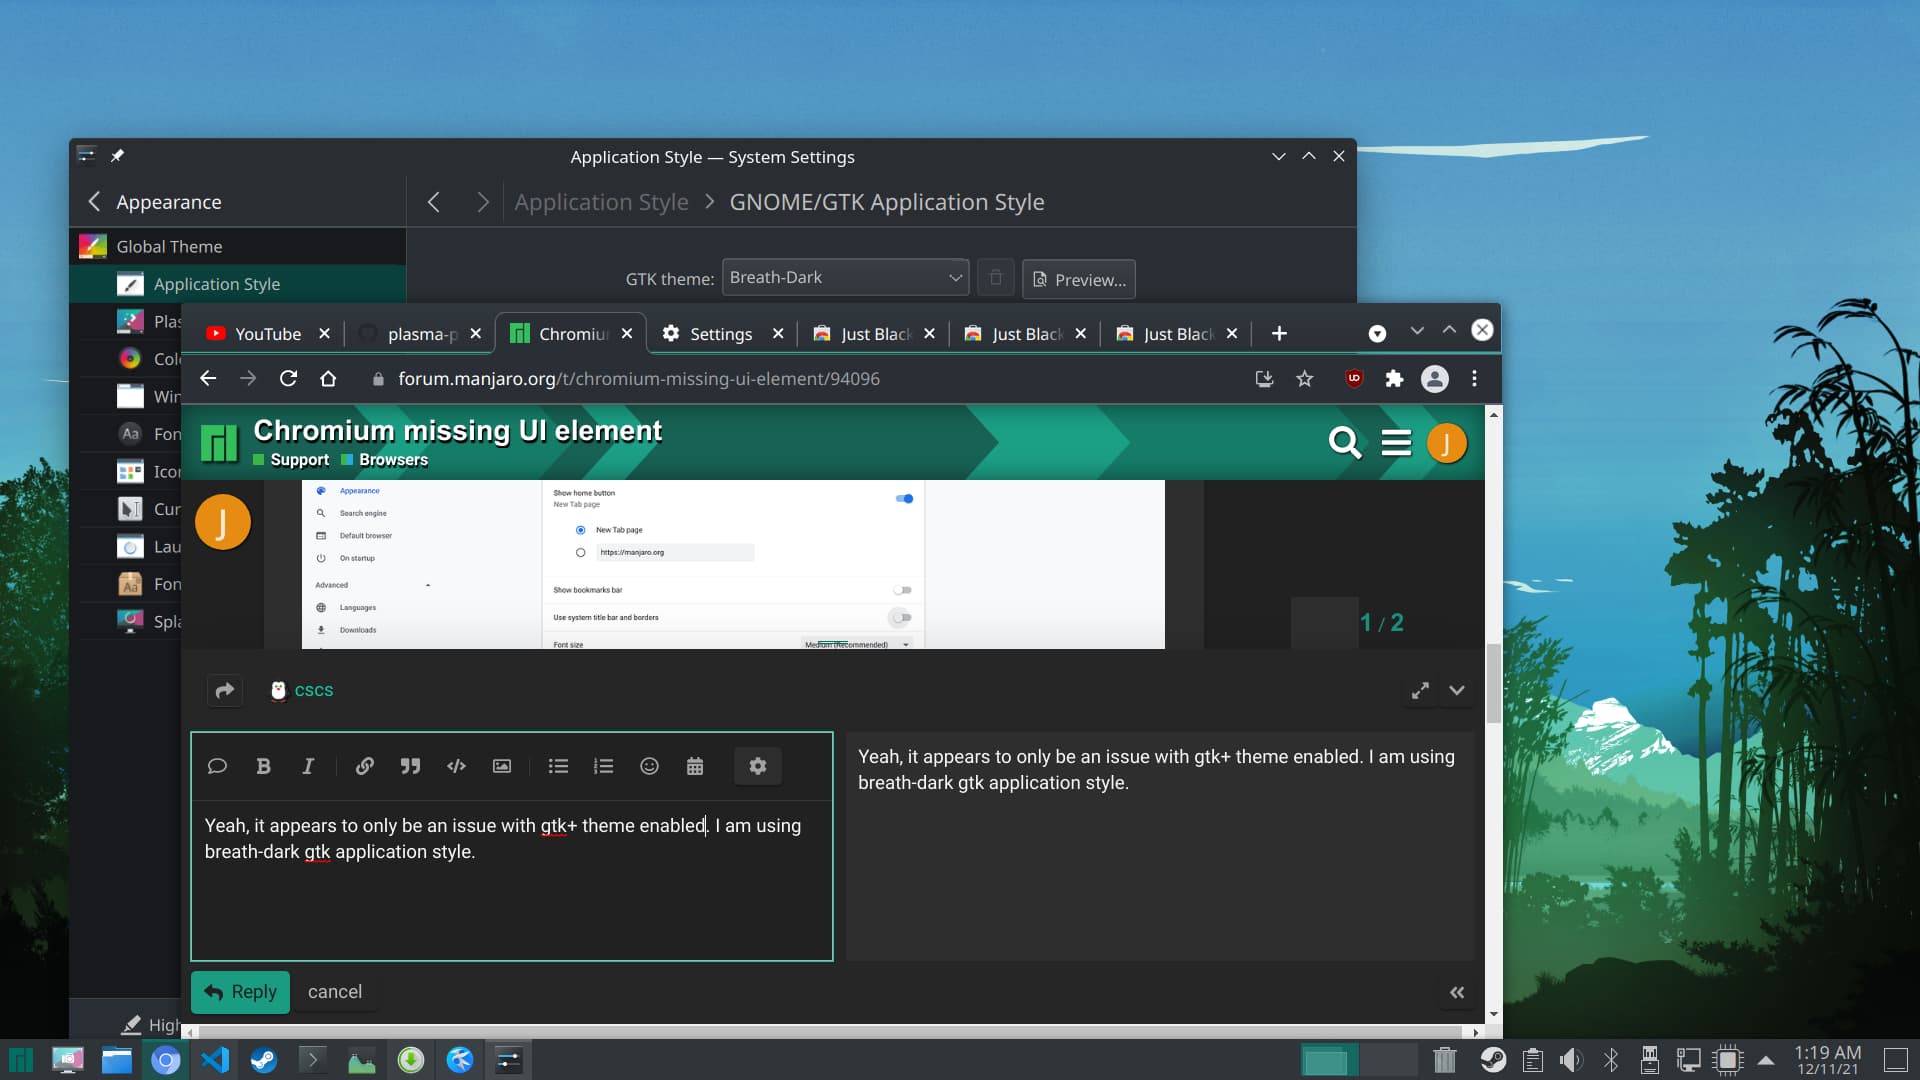The image size is (1920, 1080).
Task: Switch to the Settings browser tab
Action: 720,334
